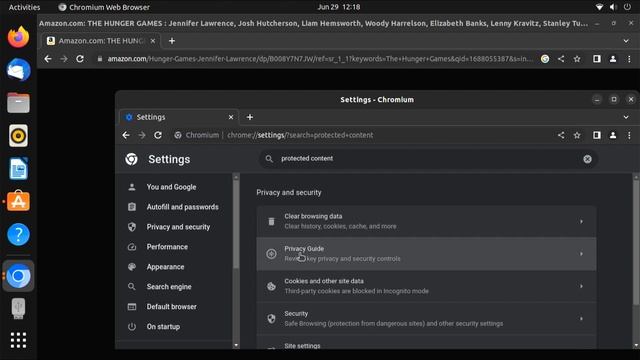The height and width of the screenshot is (360, 640).
Task: Open Chromium menu in Amazon window
Action: click(629, 59)
